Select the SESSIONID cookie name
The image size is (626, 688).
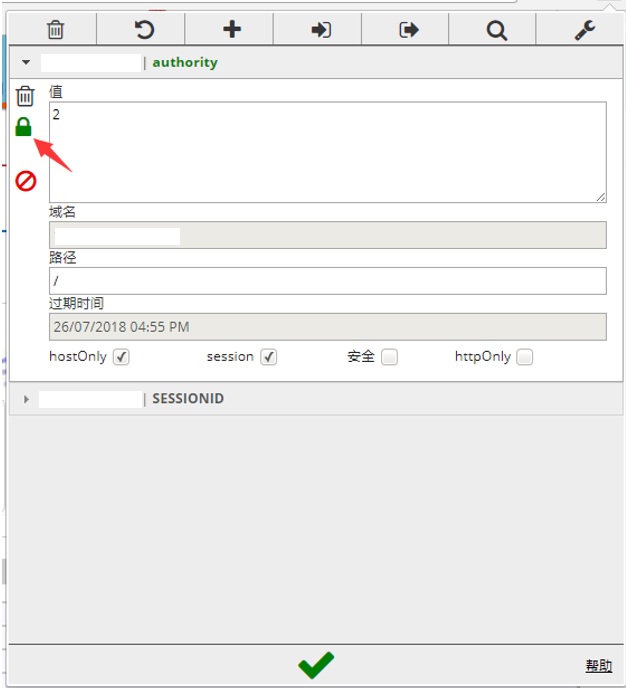188,398
